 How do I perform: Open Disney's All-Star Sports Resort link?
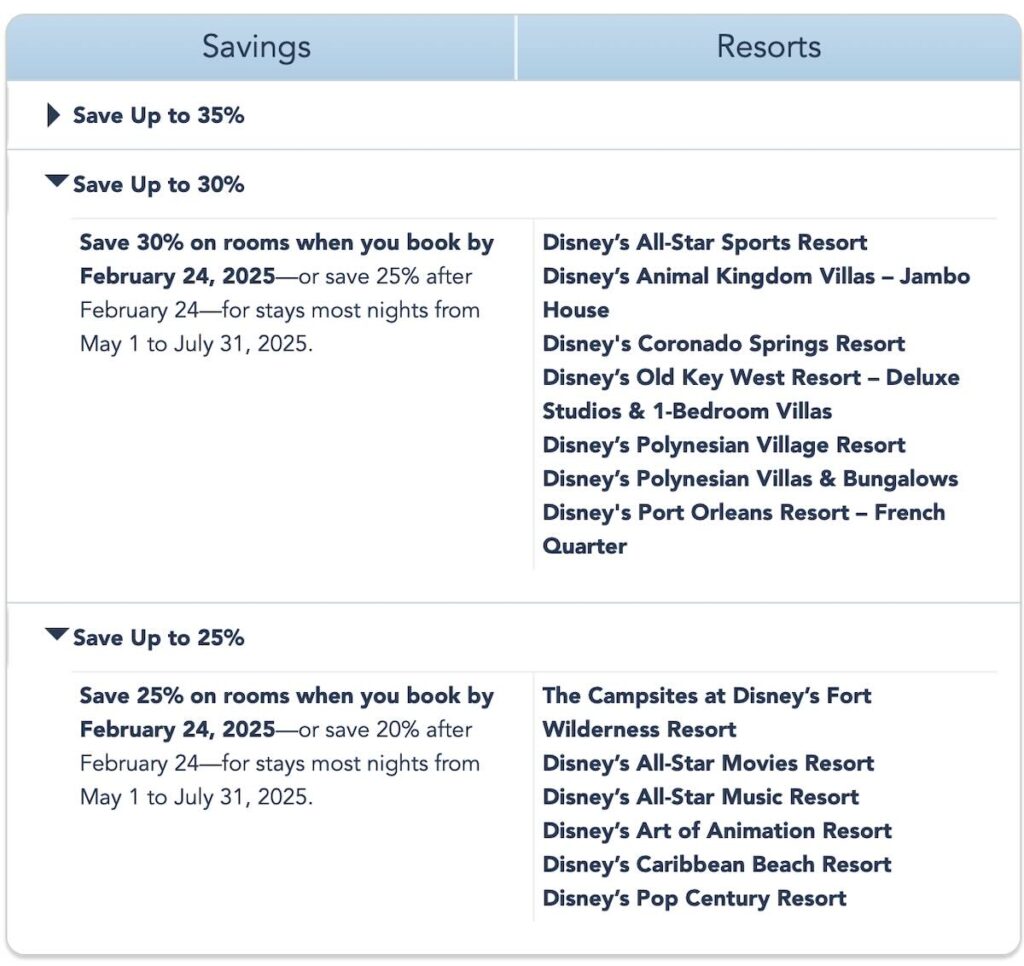[x=705, y=242]
